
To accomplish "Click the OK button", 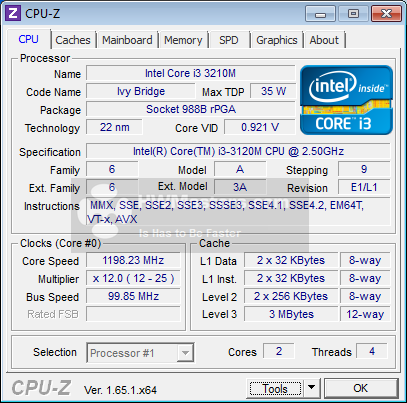I will click(361, 388).
